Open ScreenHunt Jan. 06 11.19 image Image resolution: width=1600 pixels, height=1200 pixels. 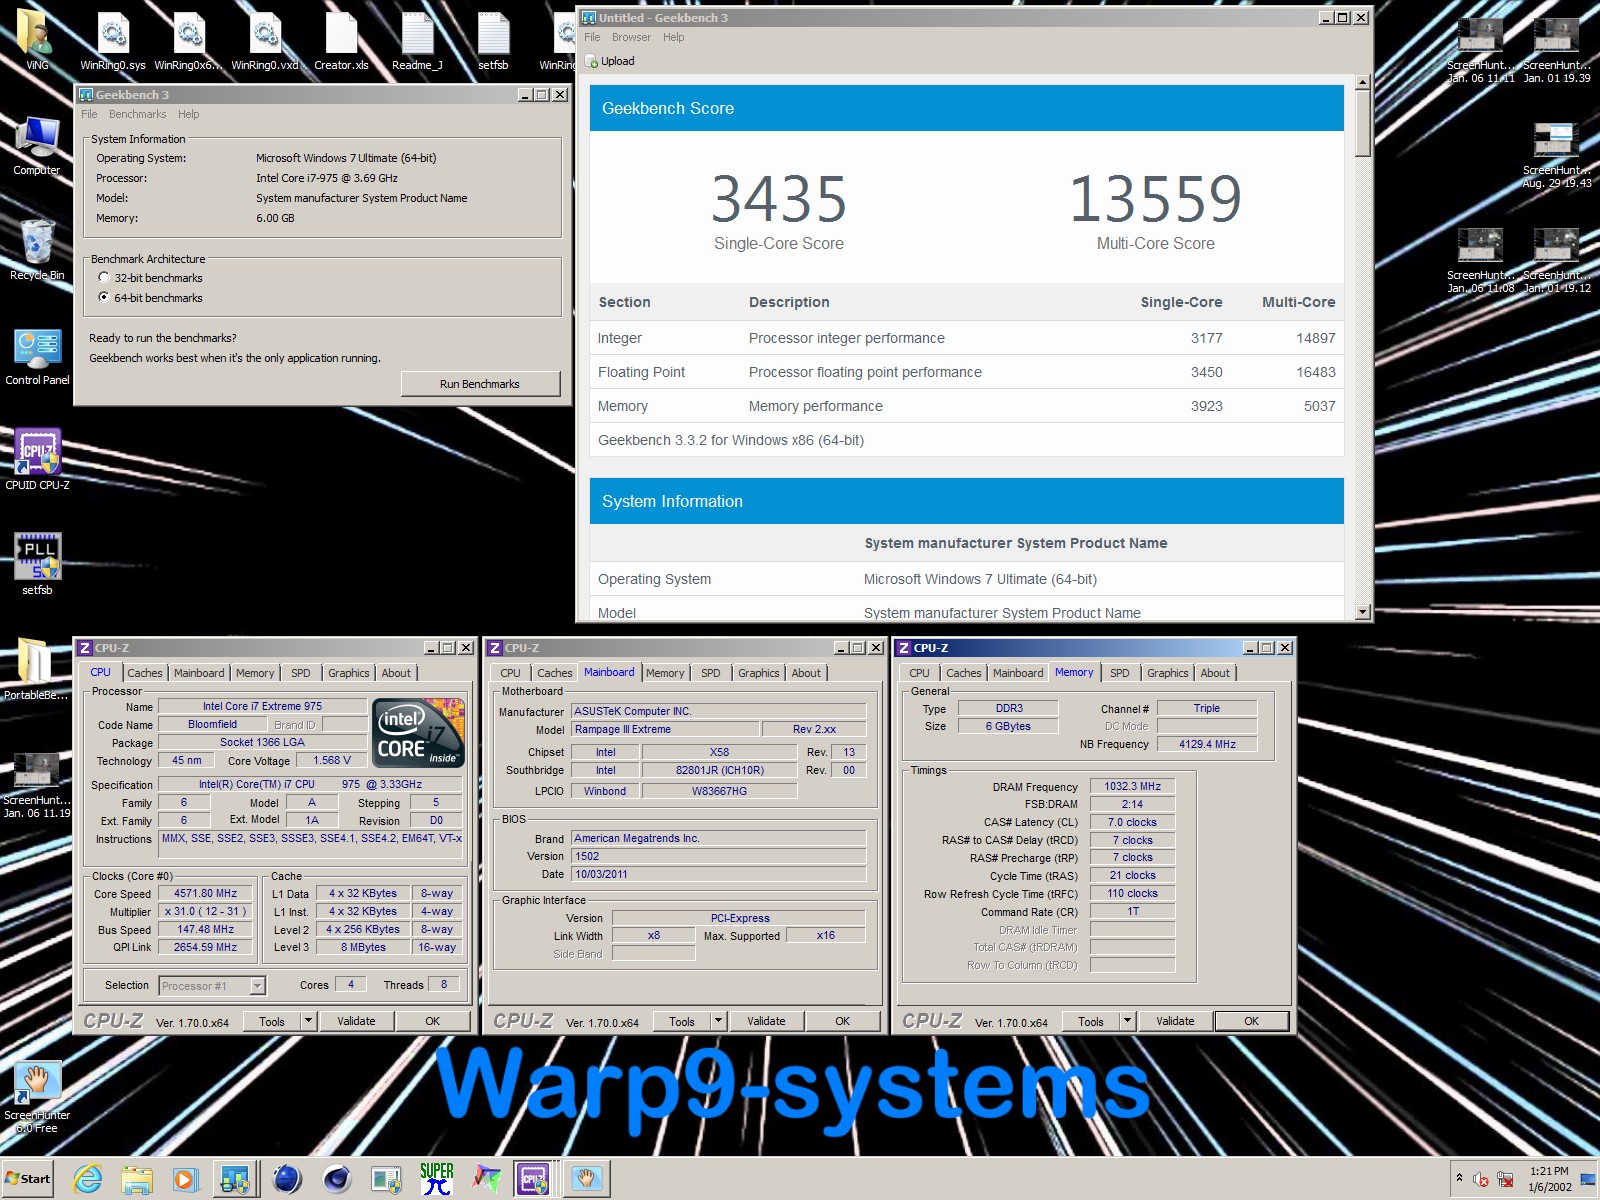tap(37, 785)
